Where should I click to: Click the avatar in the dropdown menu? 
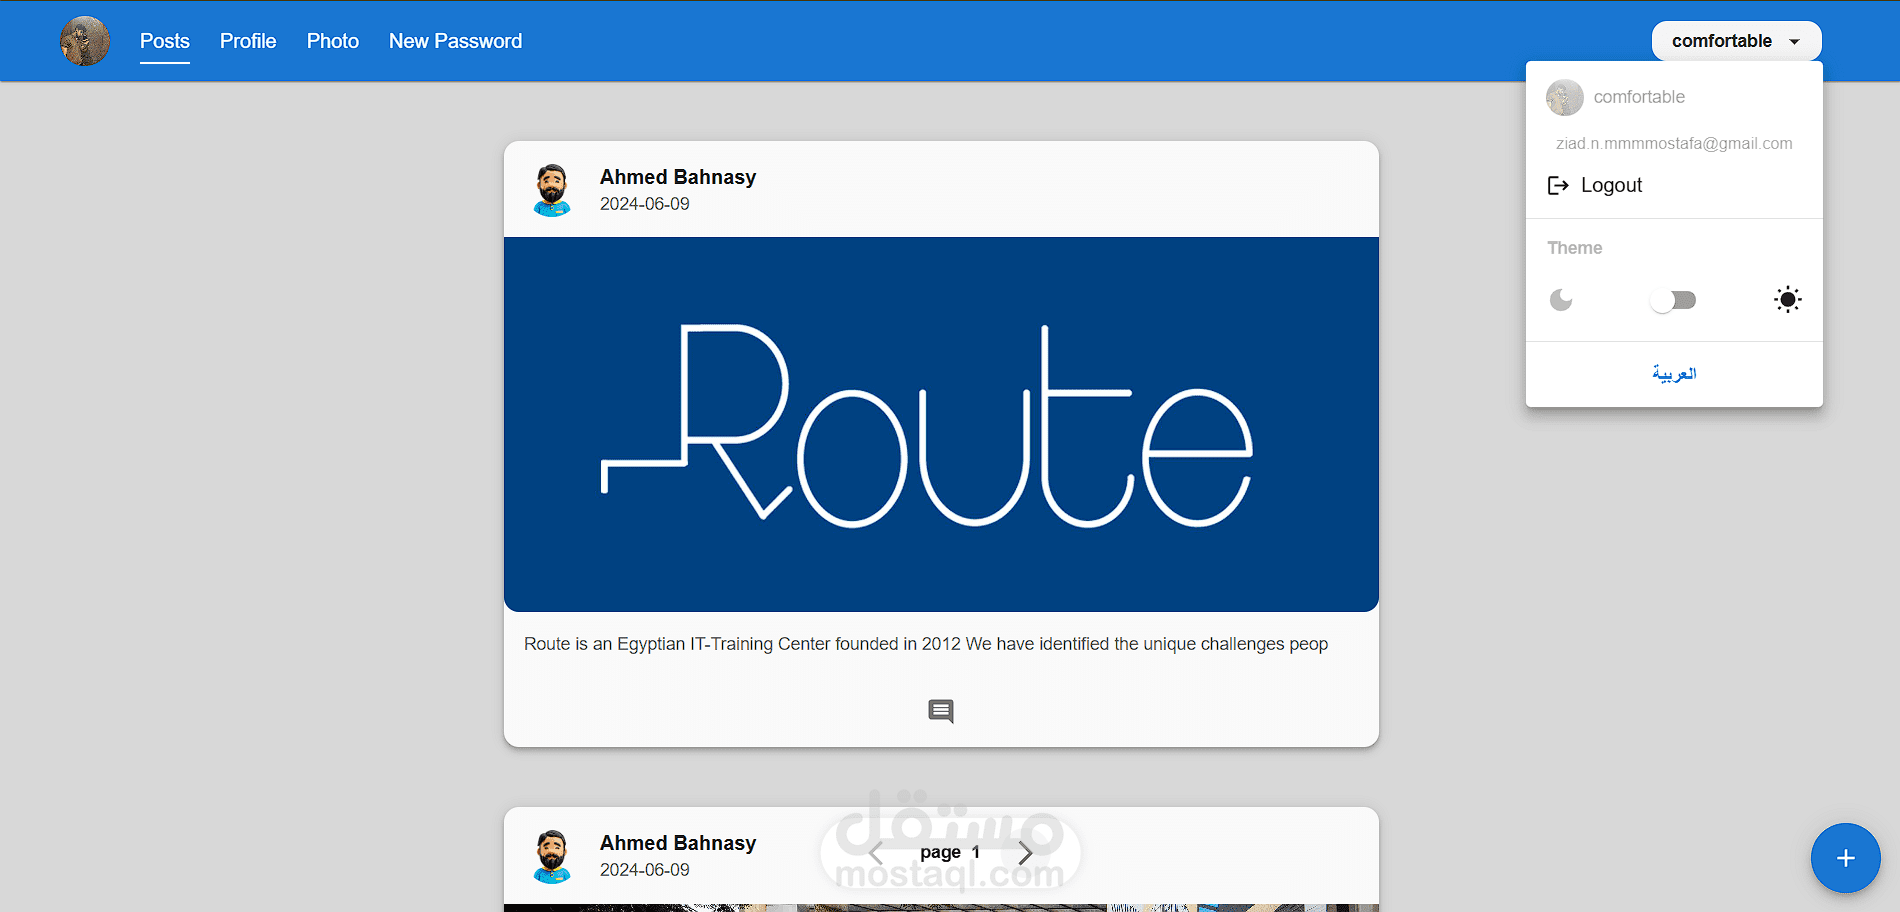click(1565, 98)
